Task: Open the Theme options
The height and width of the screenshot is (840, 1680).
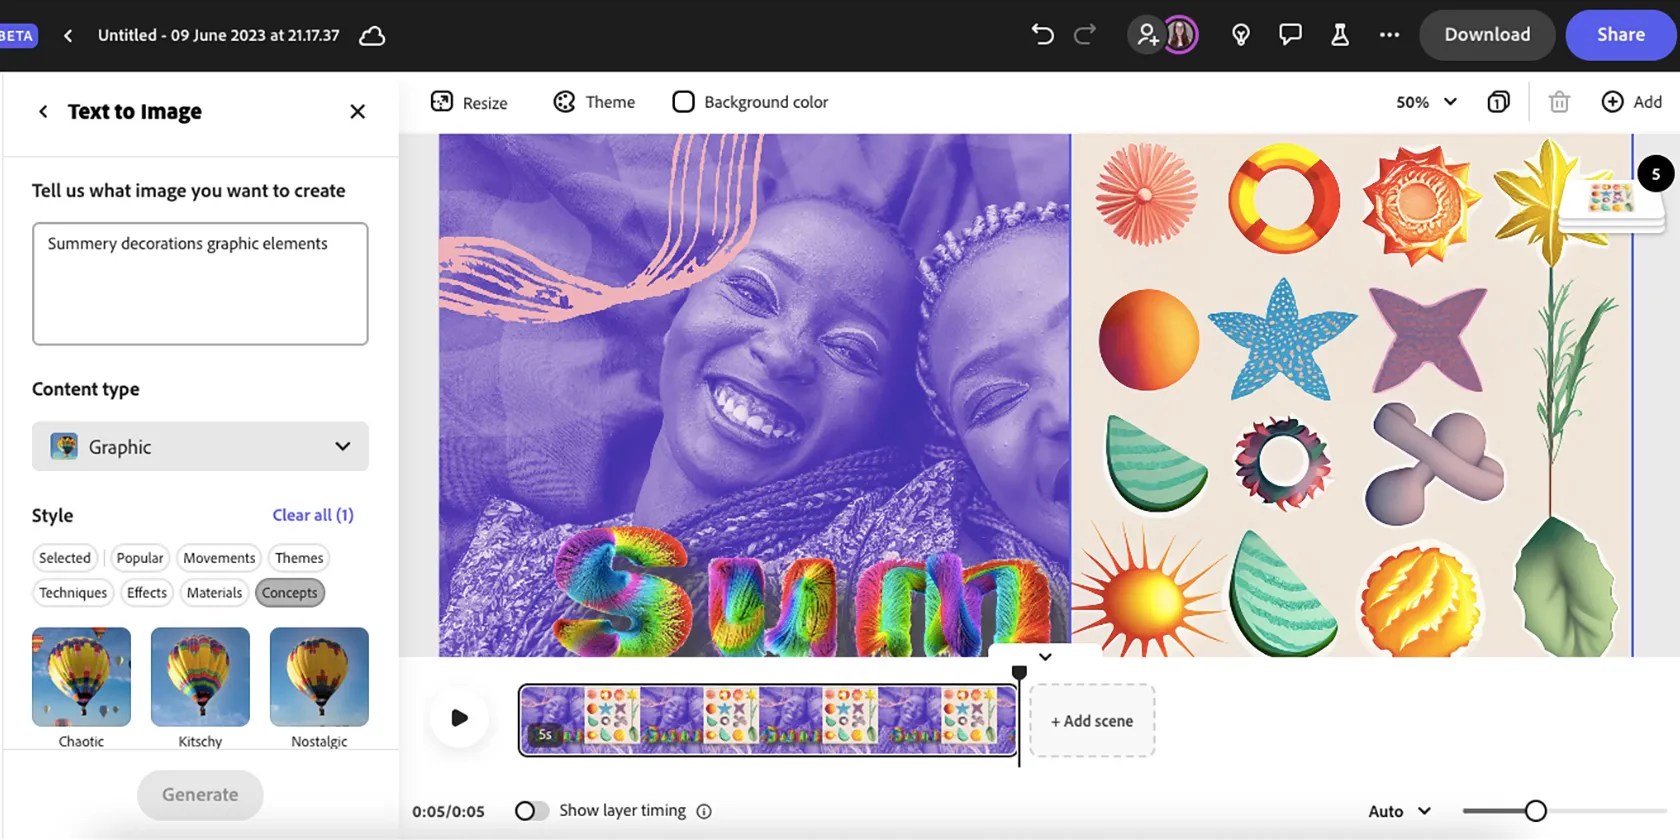Action: point(594,102)
